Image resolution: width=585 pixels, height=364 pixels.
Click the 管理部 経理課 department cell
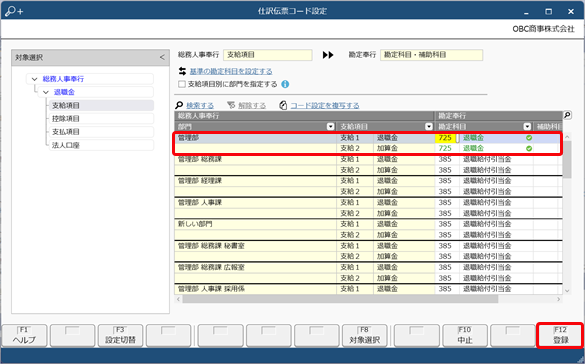[256, 181]
